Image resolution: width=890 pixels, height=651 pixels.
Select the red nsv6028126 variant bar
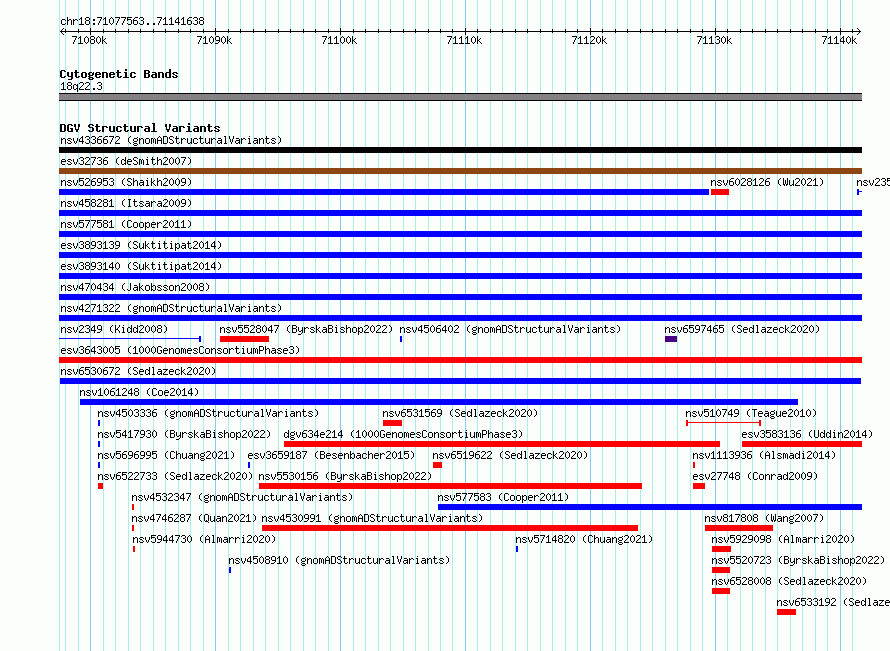tap(720, 192)
